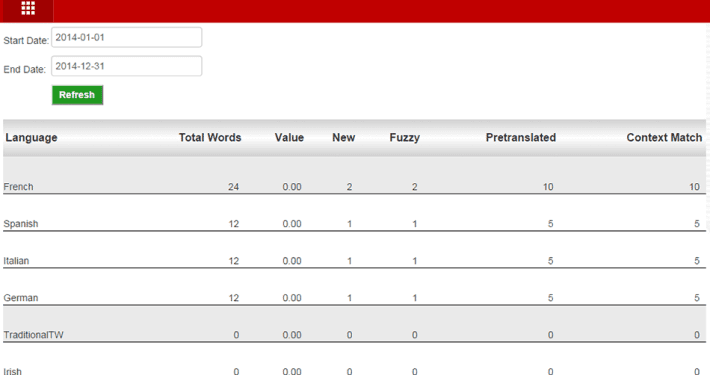Click Spanish Context Match count 5
Viewport: 710px width, 375px height.
tap(697, 224)
